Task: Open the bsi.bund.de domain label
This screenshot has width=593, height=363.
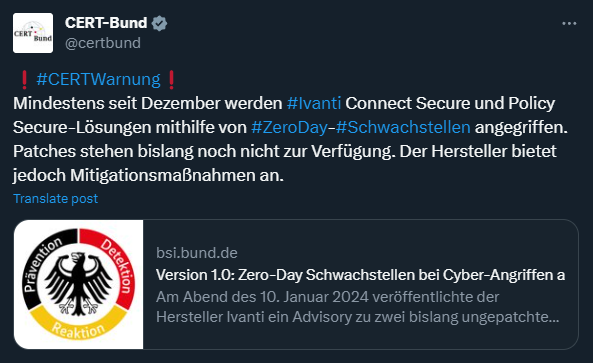Action: click(197, 253)
